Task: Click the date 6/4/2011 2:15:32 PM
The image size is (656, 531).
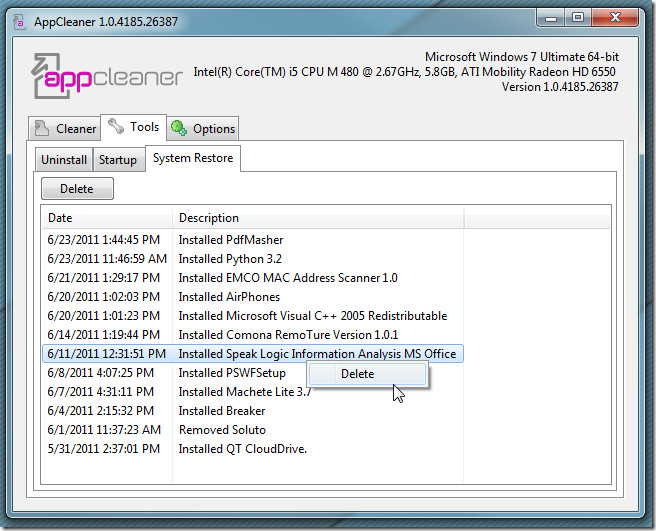Action: point(101,411)
